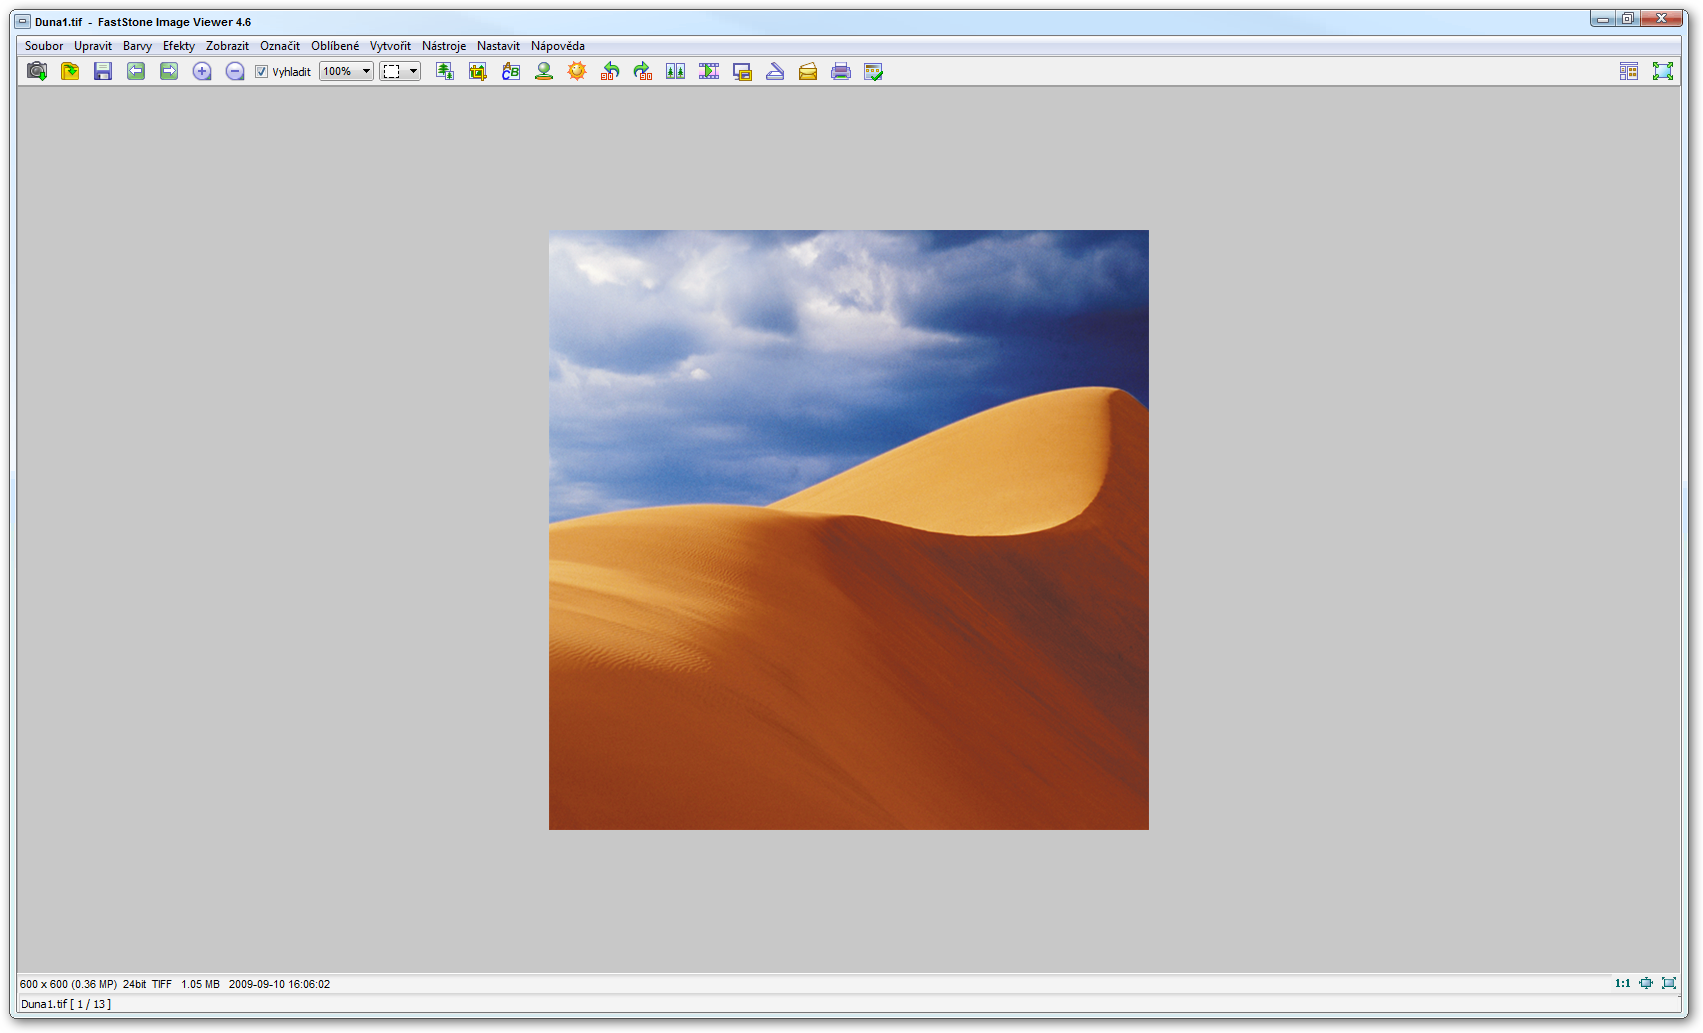This screenshot has height=1033, width=1703.
Task: Print the image with the printer icon
Action: tap(841, 71)
